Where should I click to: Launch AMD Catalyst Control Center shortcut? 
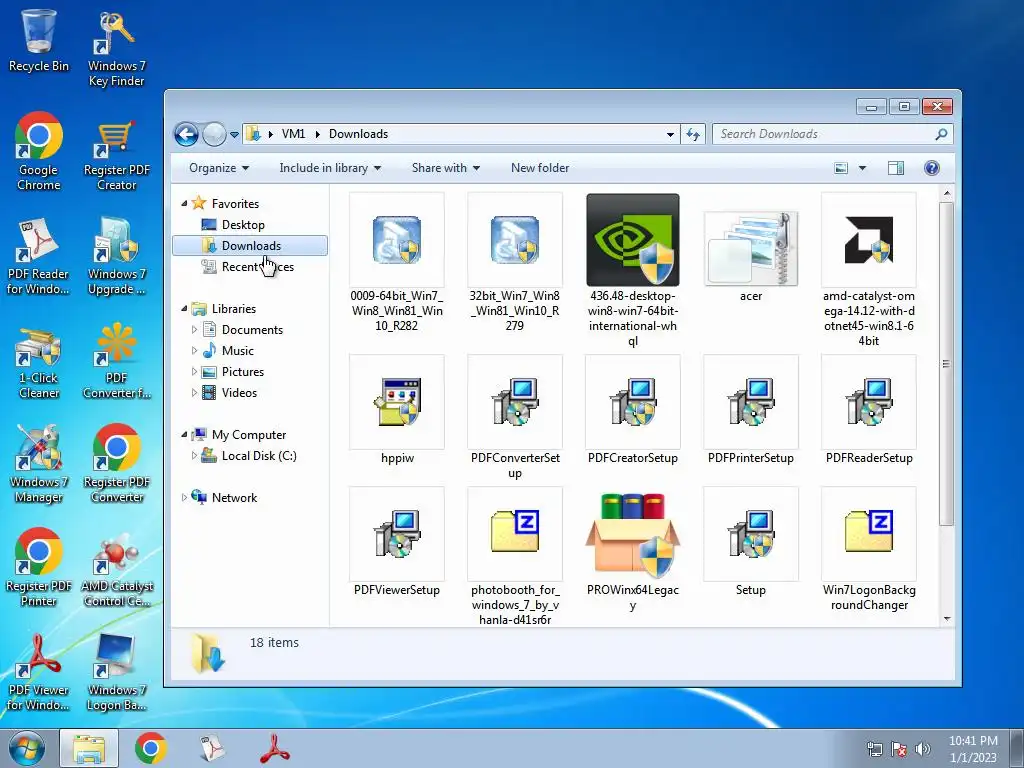pyautogui.click(x=116, y=571)
